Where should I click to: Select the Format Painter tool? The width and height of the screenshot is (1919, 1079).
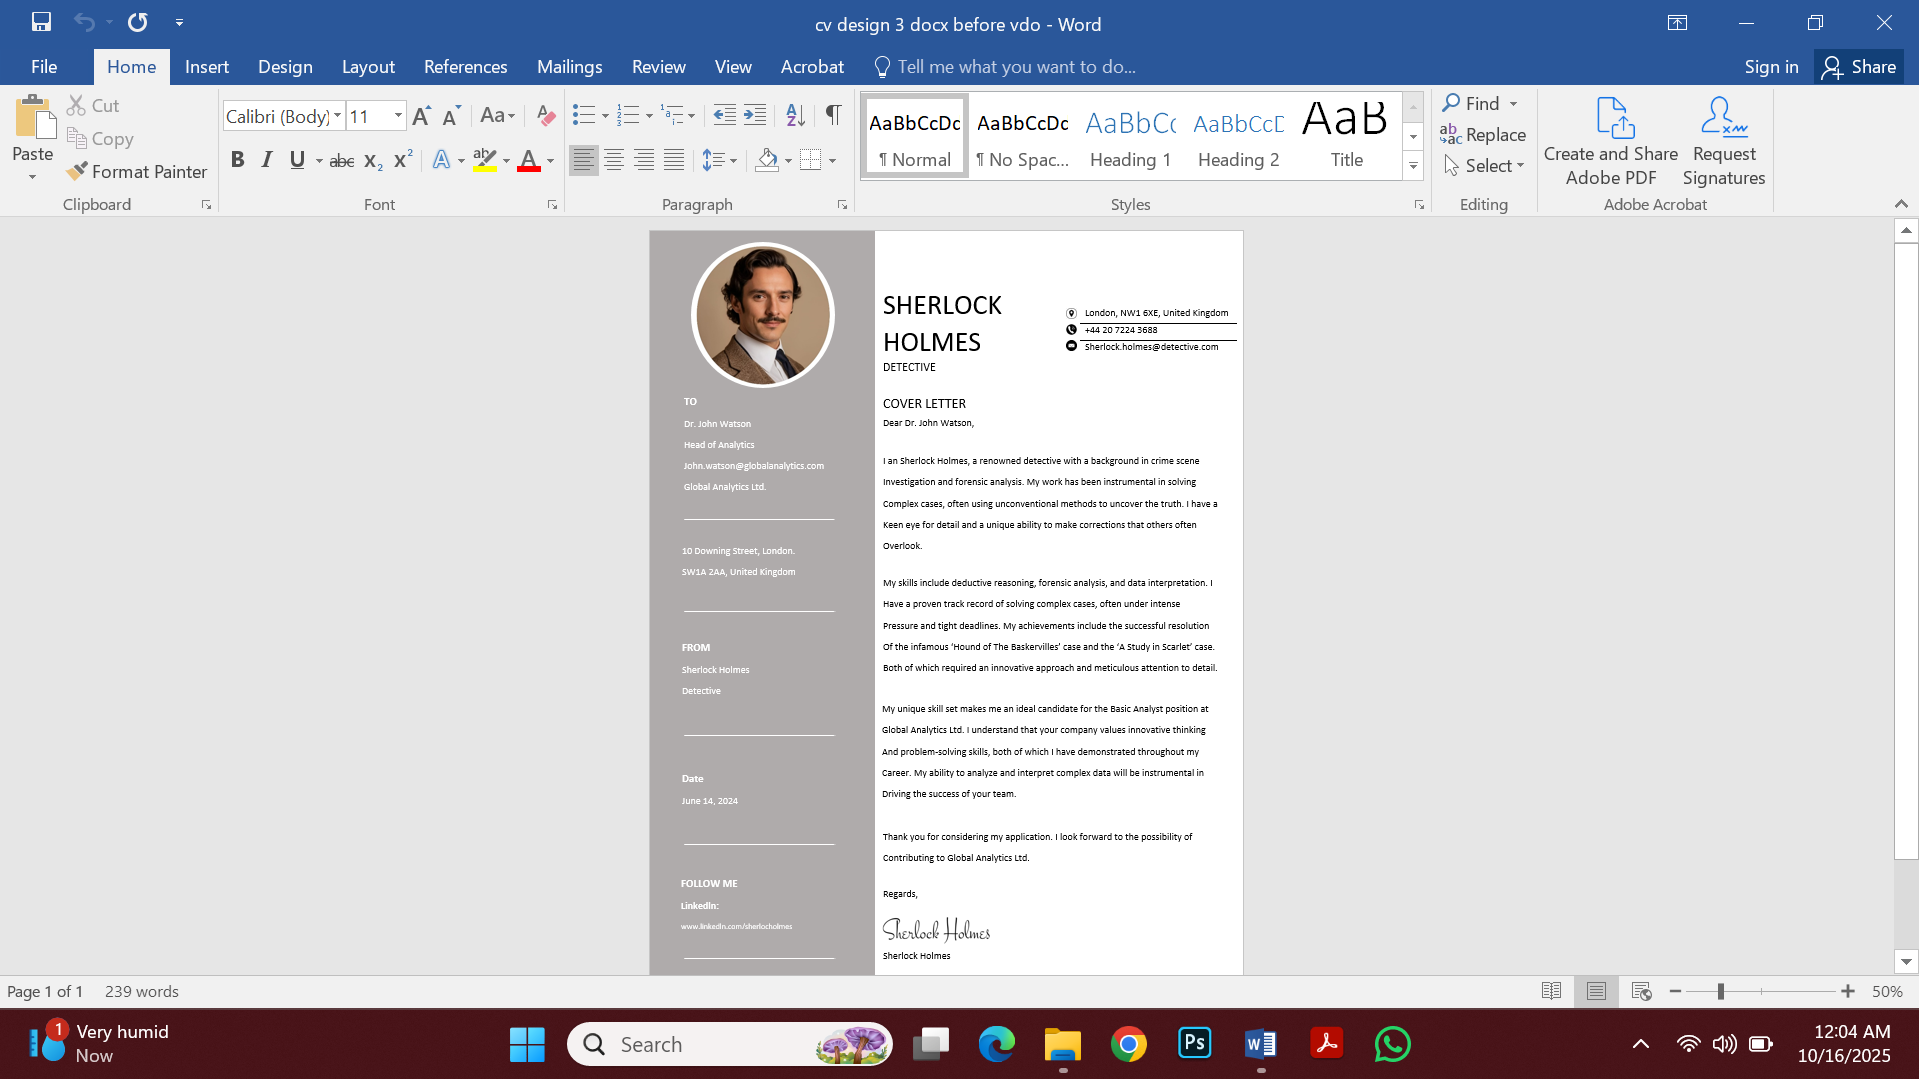pyautogui.click(x=136, y=171)
